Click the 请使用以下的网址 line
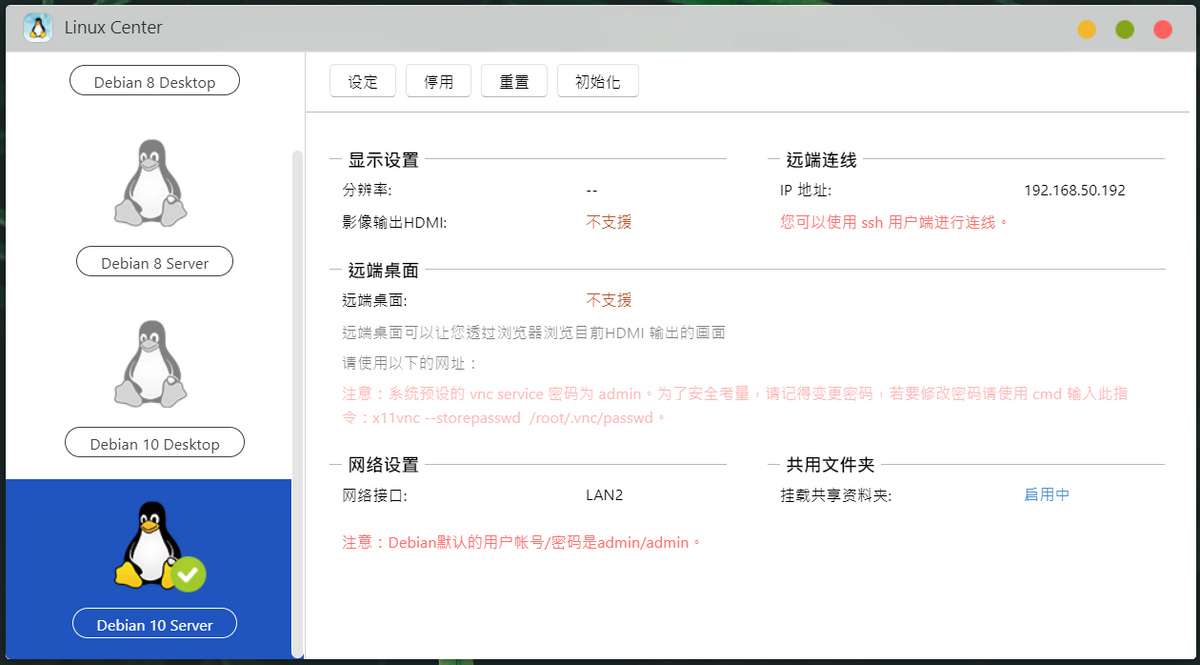The image size is (1200, 665). [410, 362]
